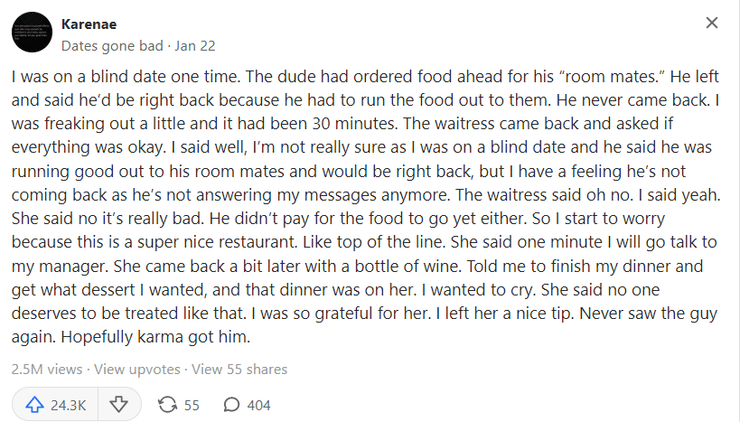Image resolution: width=740 pixels, height=422 pixels.
Task: Open the author name Karenae
Action: 90,23
